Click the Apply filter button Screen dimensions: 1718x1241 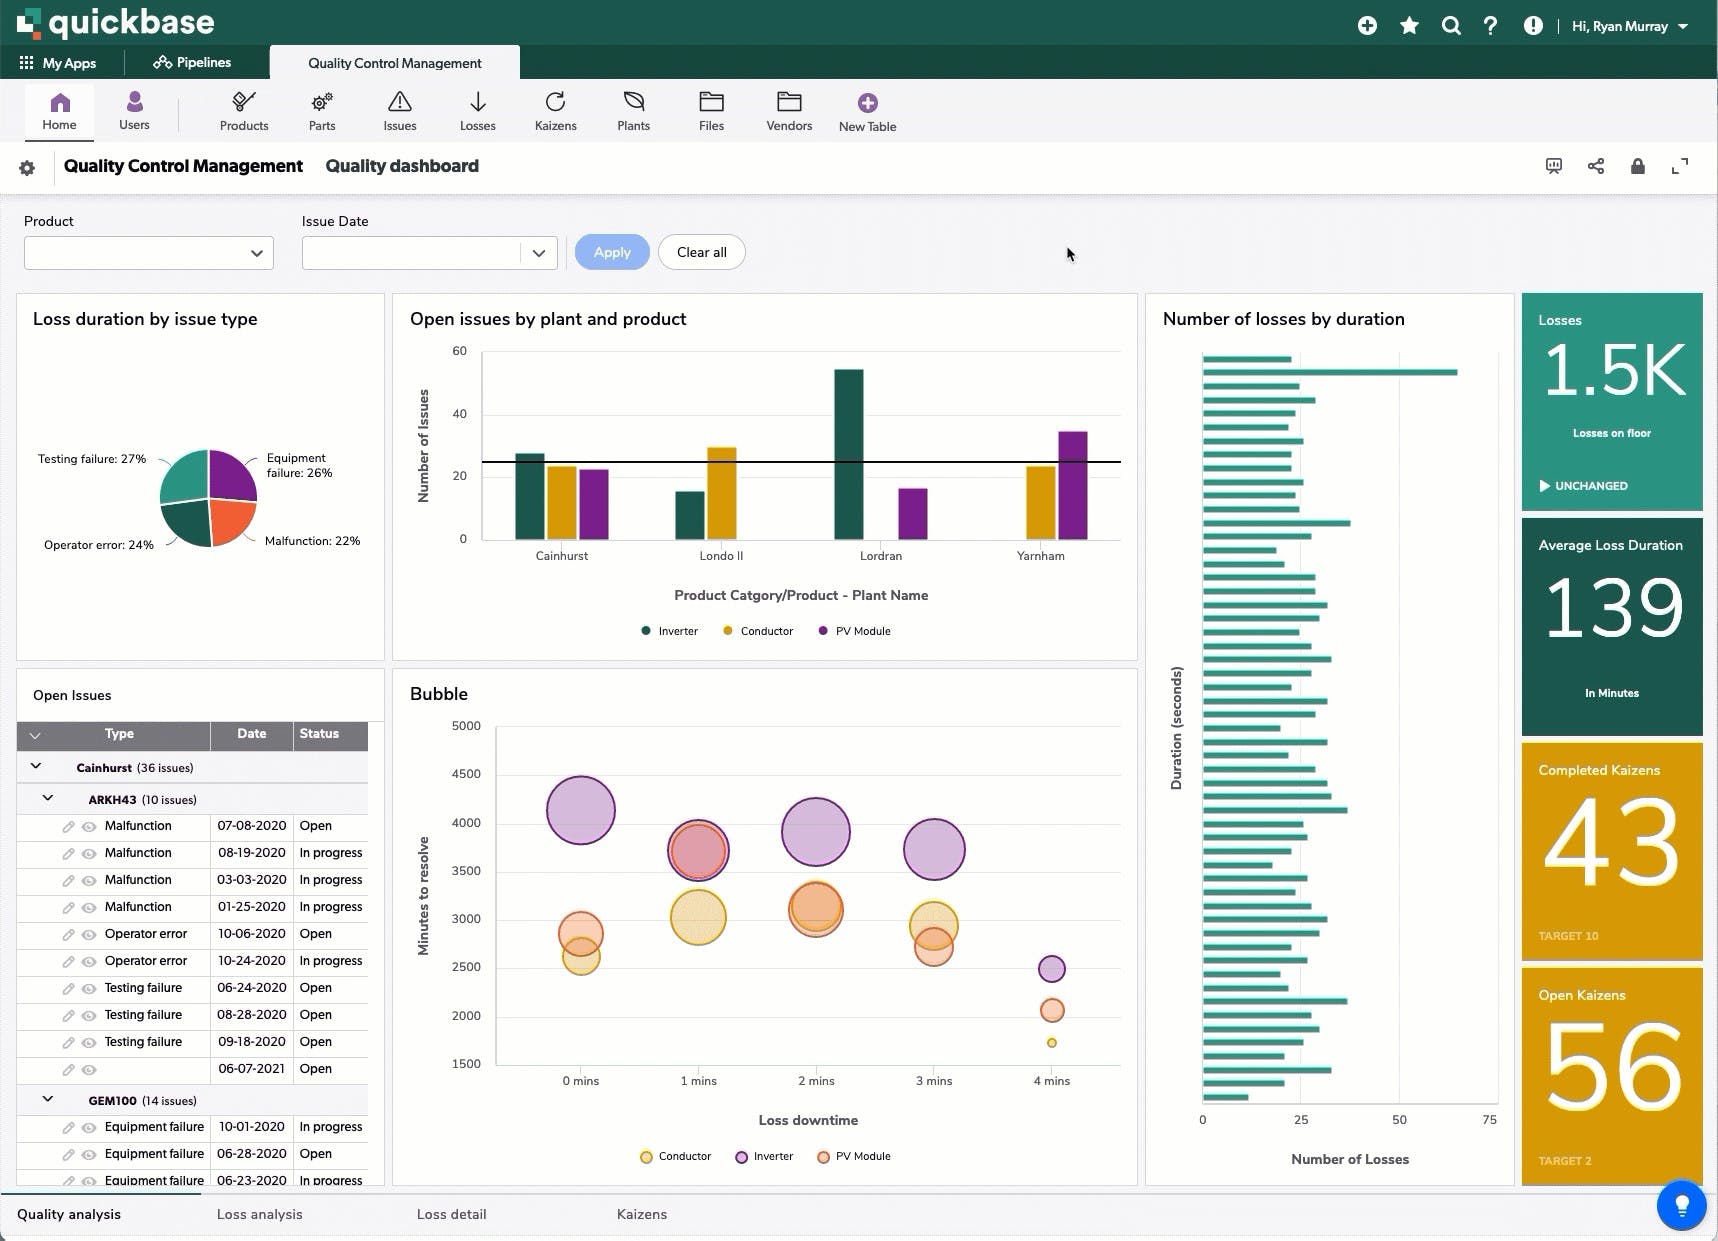(x=612, y=252)
